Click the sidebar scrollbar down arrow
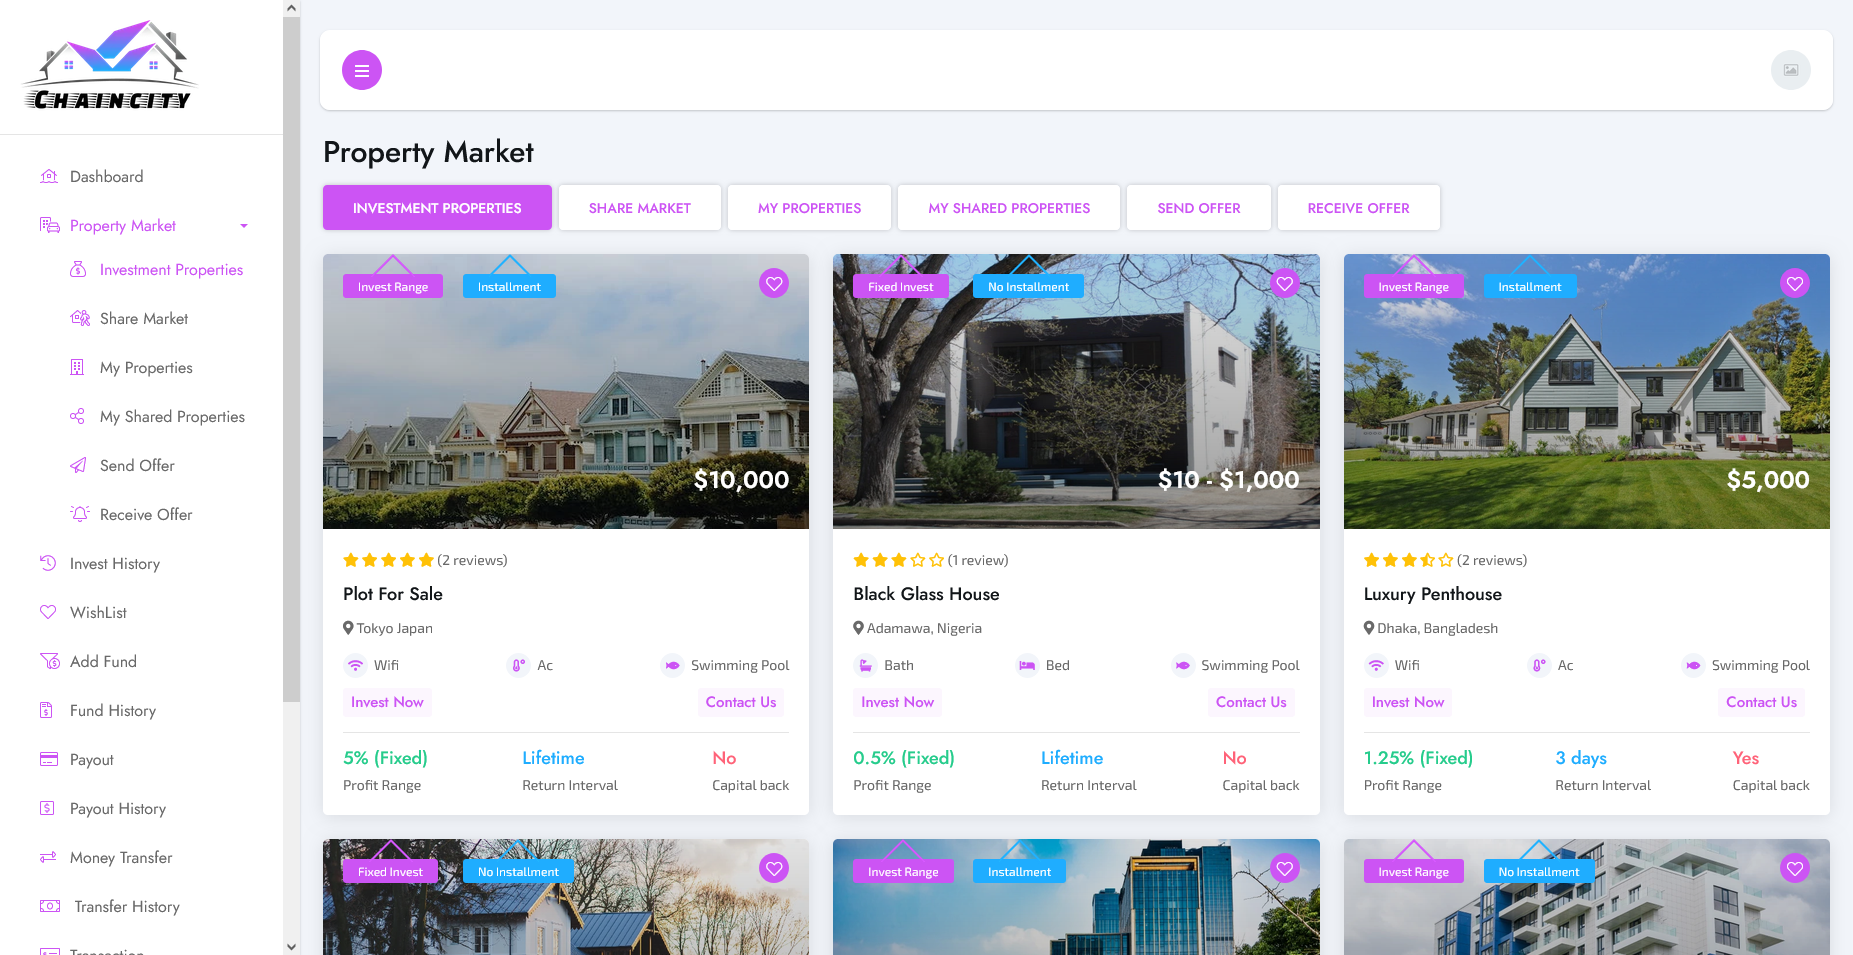The height and width of the screenshot is (955, 1853). (x=291, y=946)
